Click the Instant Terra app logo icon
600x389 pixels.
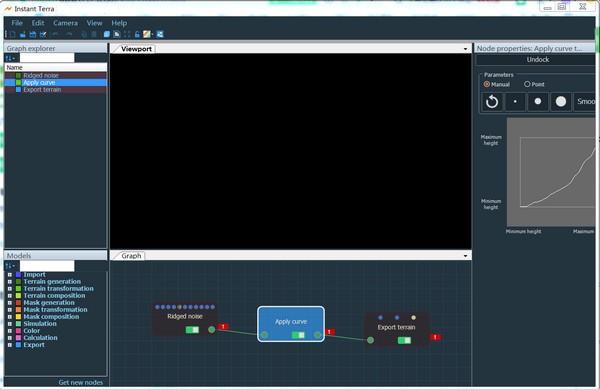pyautogui.click(x=8, y=8)
